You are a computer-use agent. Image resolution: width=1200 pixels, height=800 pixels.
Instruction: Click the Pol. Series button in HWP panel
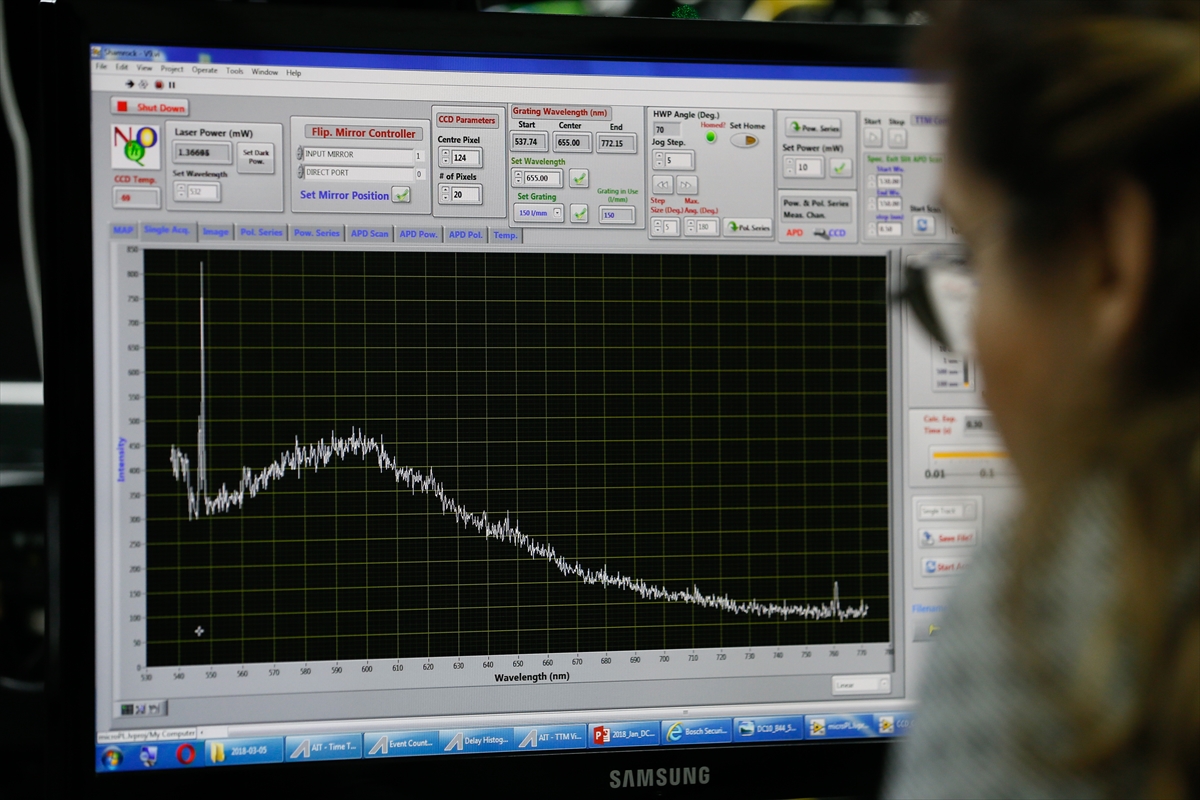(x=748, y=227)
